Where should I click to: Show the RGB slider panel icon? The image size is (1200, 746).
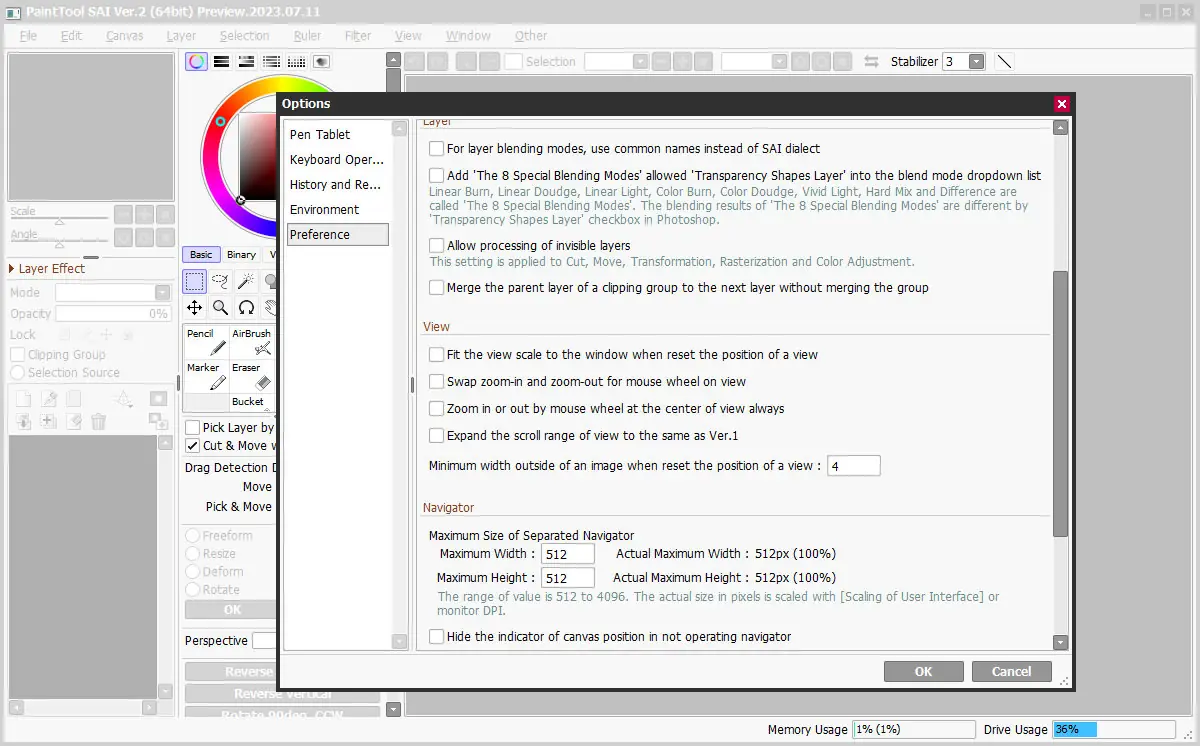222,62
